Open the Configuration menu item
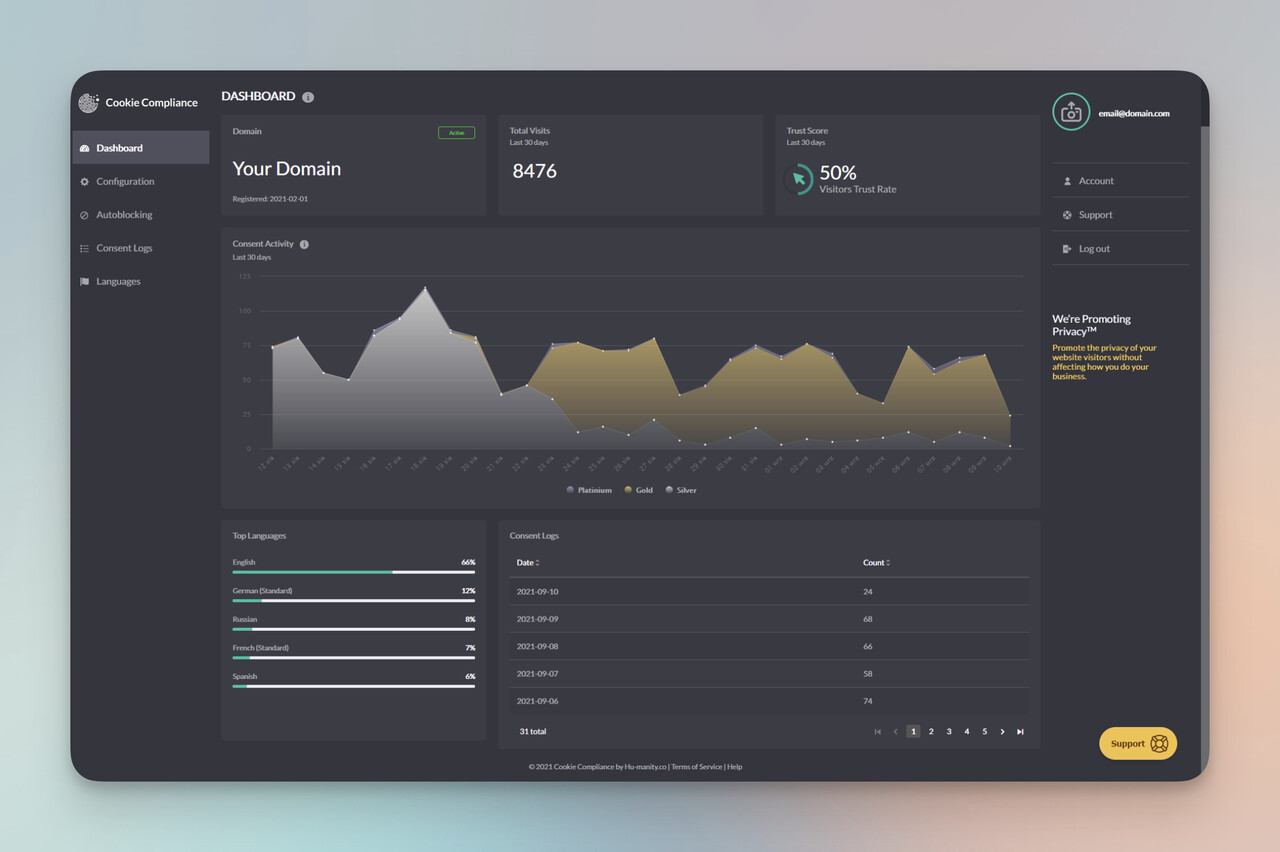The height and width of the screenshot is (852, 1280). pyautogui.click(x=141, y=181)
